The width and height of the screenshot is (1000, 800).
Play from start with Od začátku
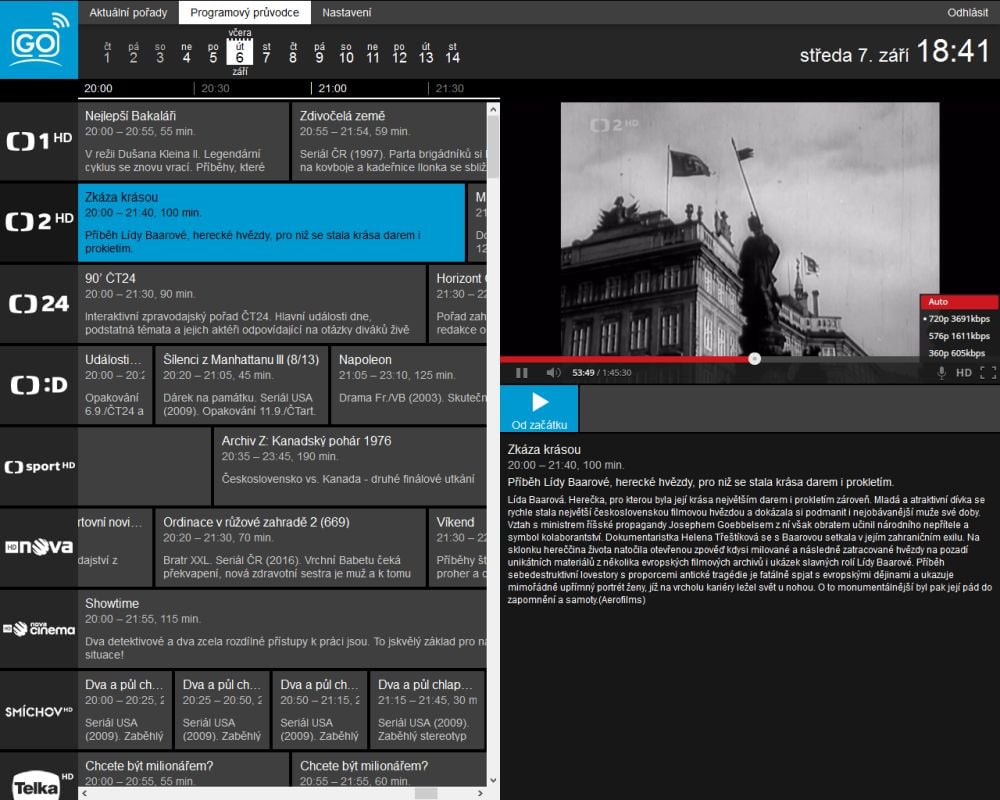(539, 408)
